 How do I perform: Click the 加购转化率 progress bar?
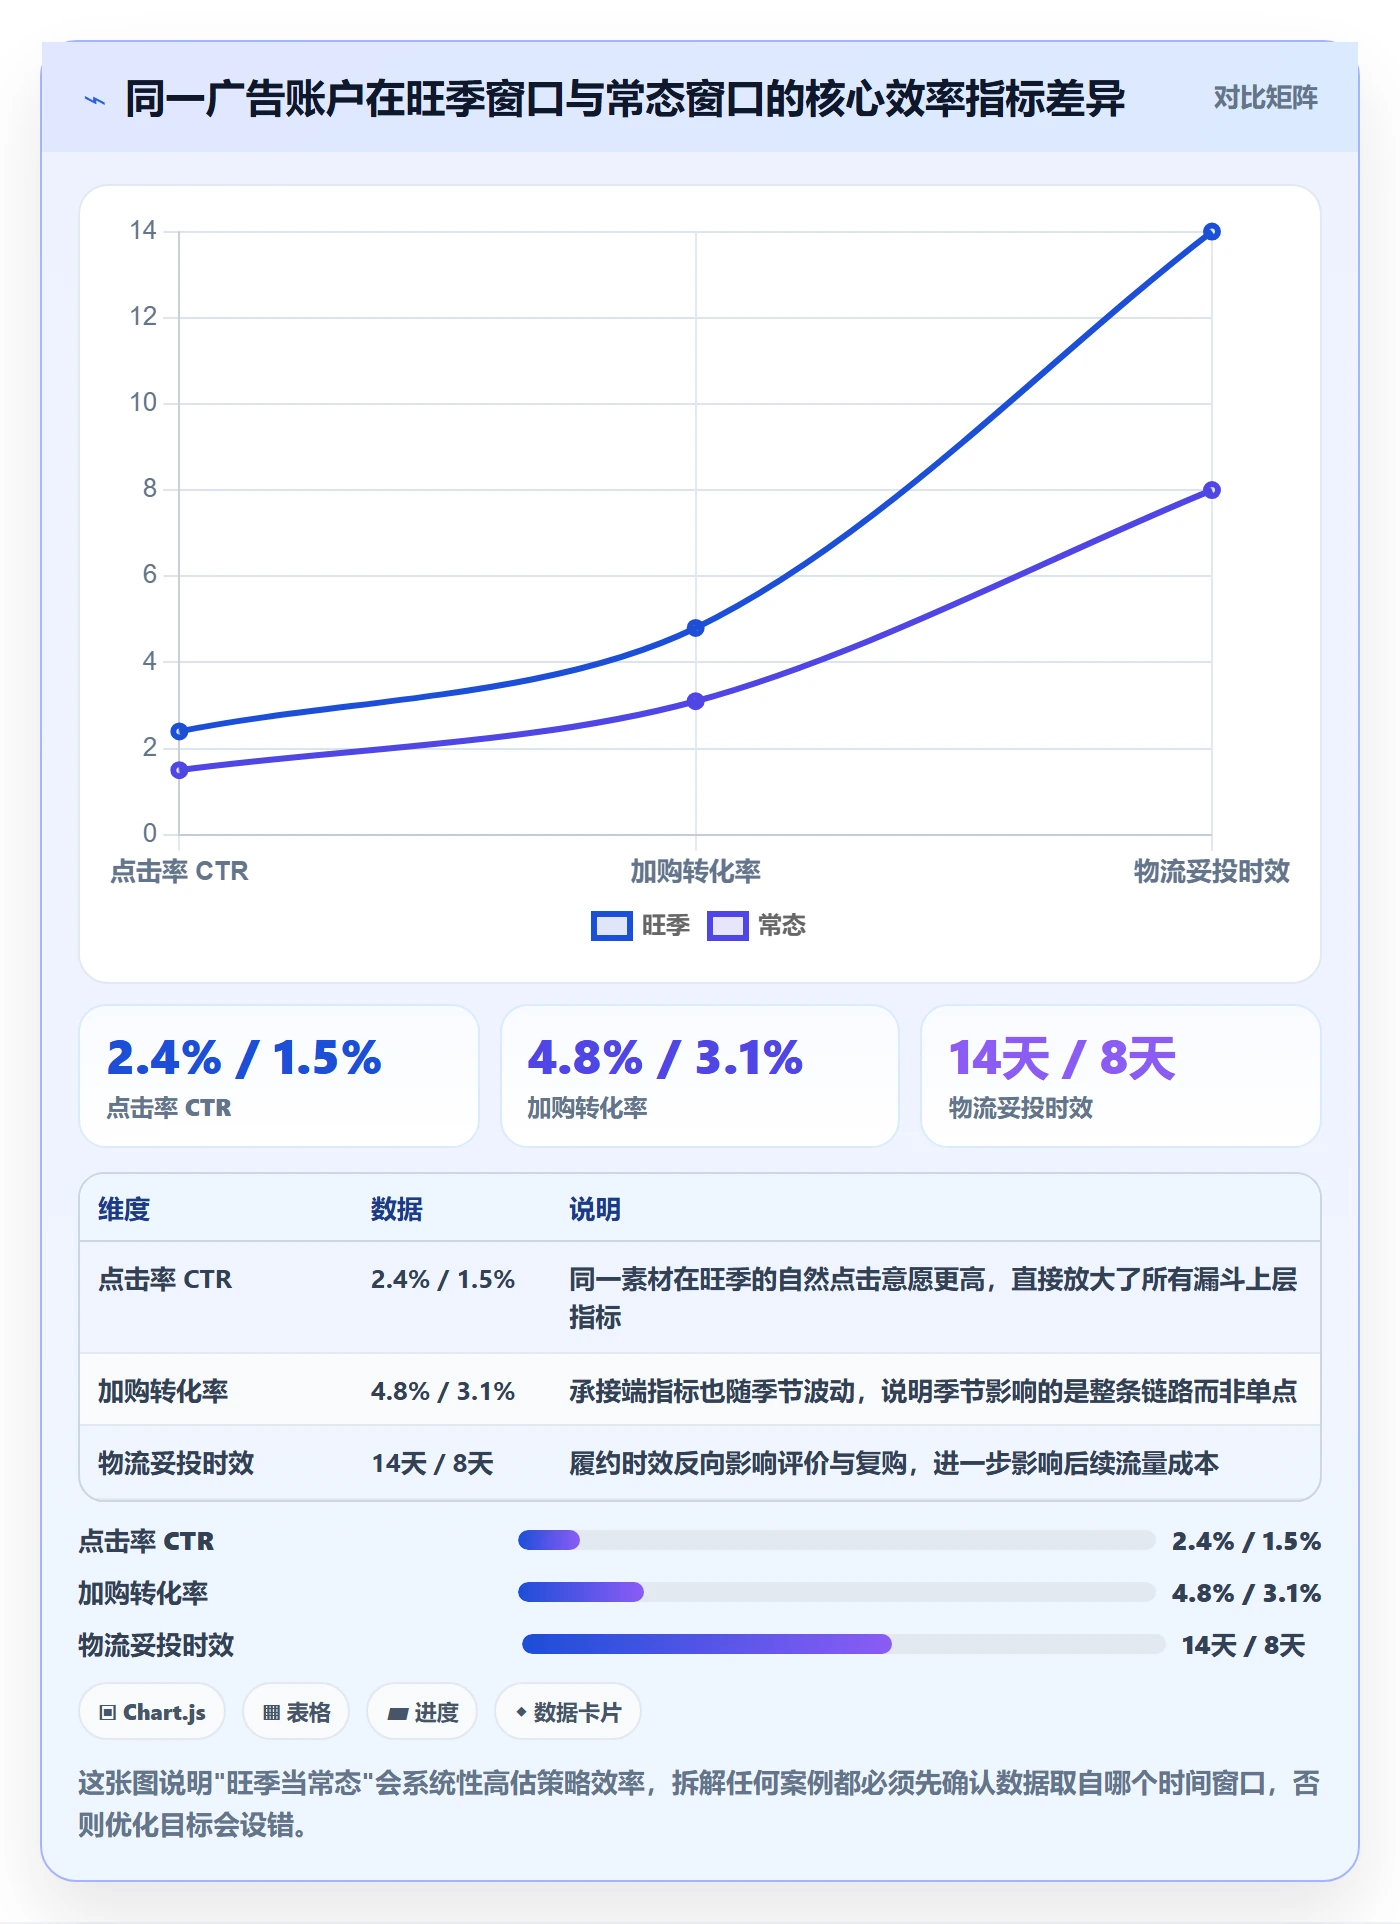tap(837, 1592)
